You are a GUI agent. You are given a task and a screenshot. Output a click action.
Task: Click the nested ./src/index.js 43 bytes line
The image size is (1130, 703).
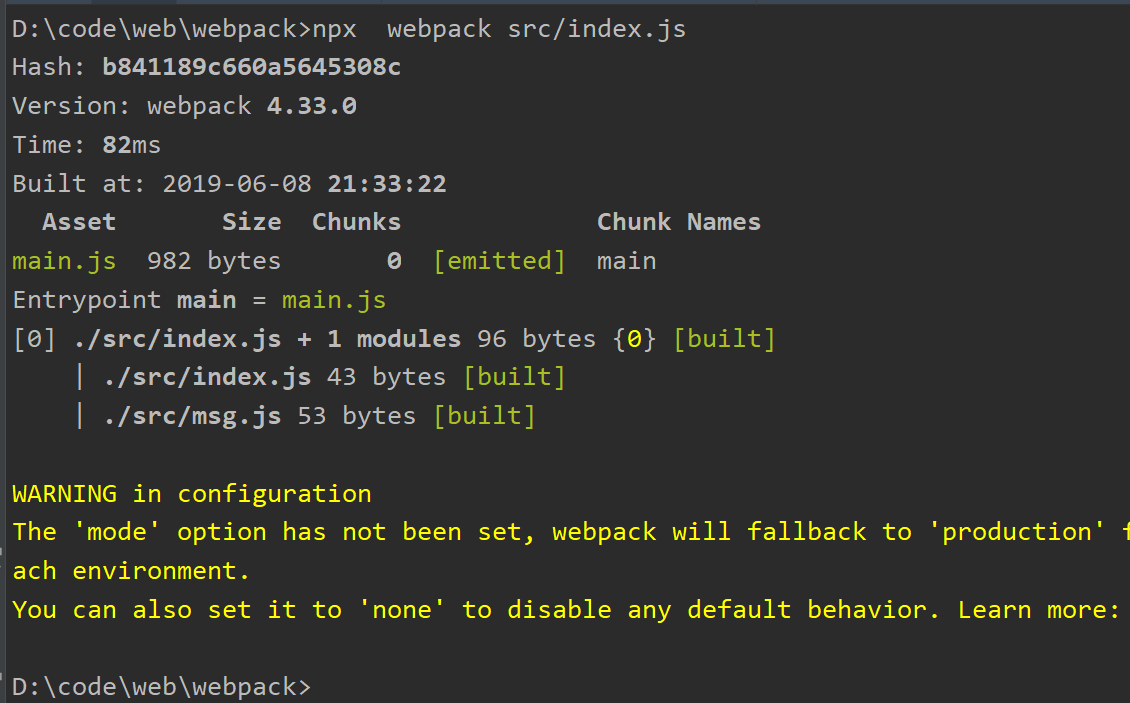pos(334,377)
